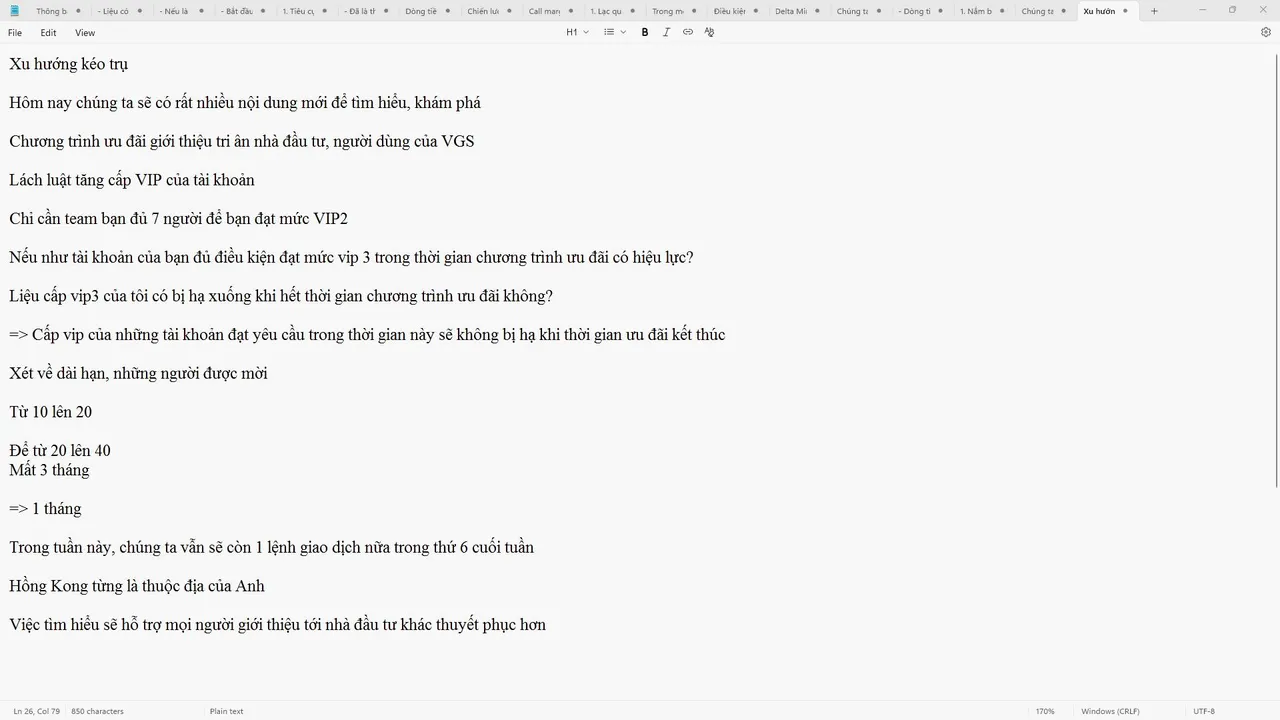Click the line 'Lách luật tăng cấp VIP của tài khoản'
Screen dimensions: 1280x720
[132, 180]
